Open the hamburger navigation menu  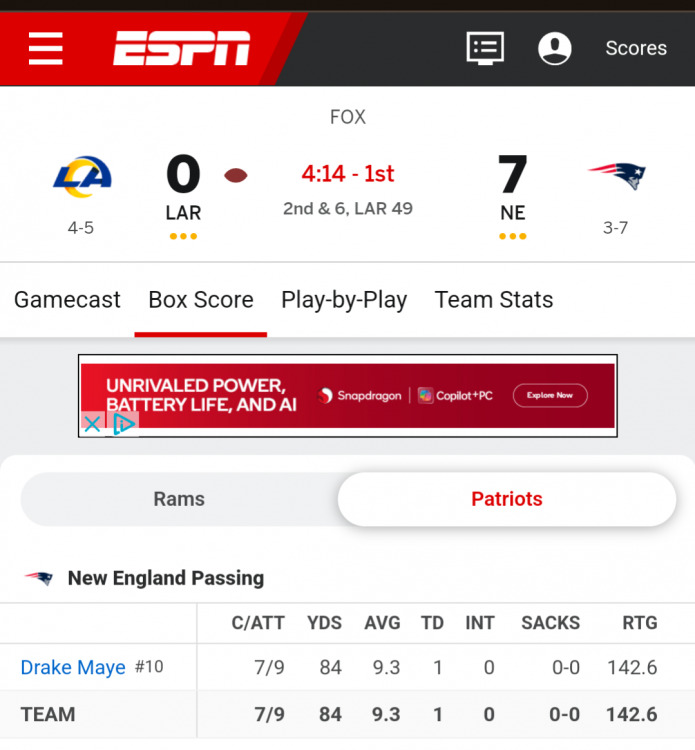pyautogui.click(x=46, y=48)
